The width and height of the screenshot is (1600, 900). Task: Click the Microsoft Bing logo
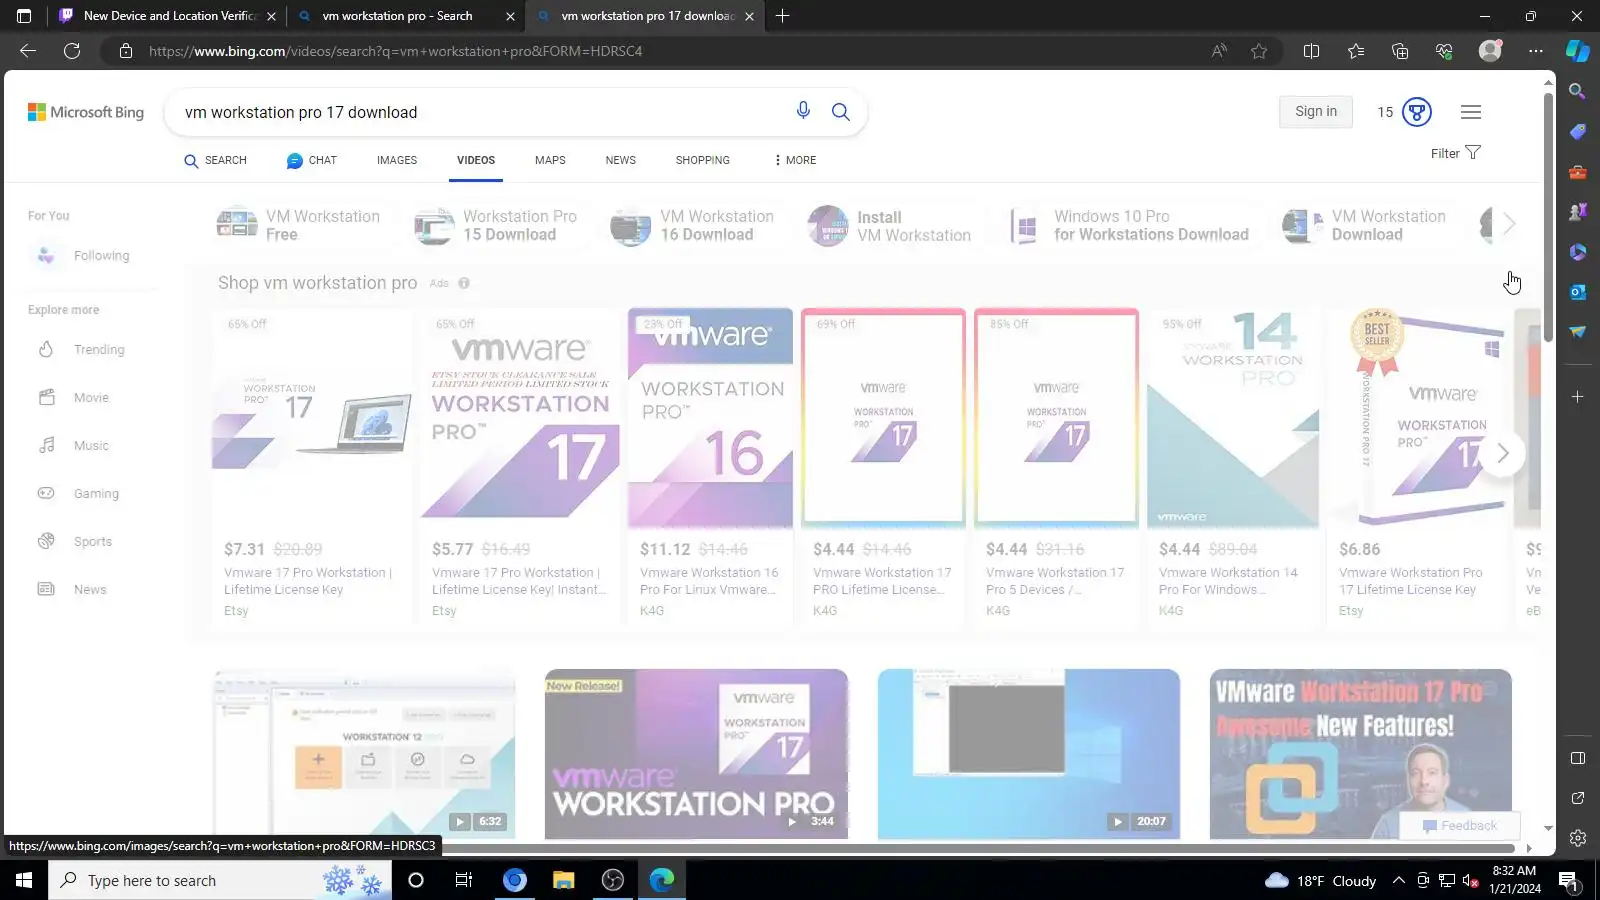(86, 112)
